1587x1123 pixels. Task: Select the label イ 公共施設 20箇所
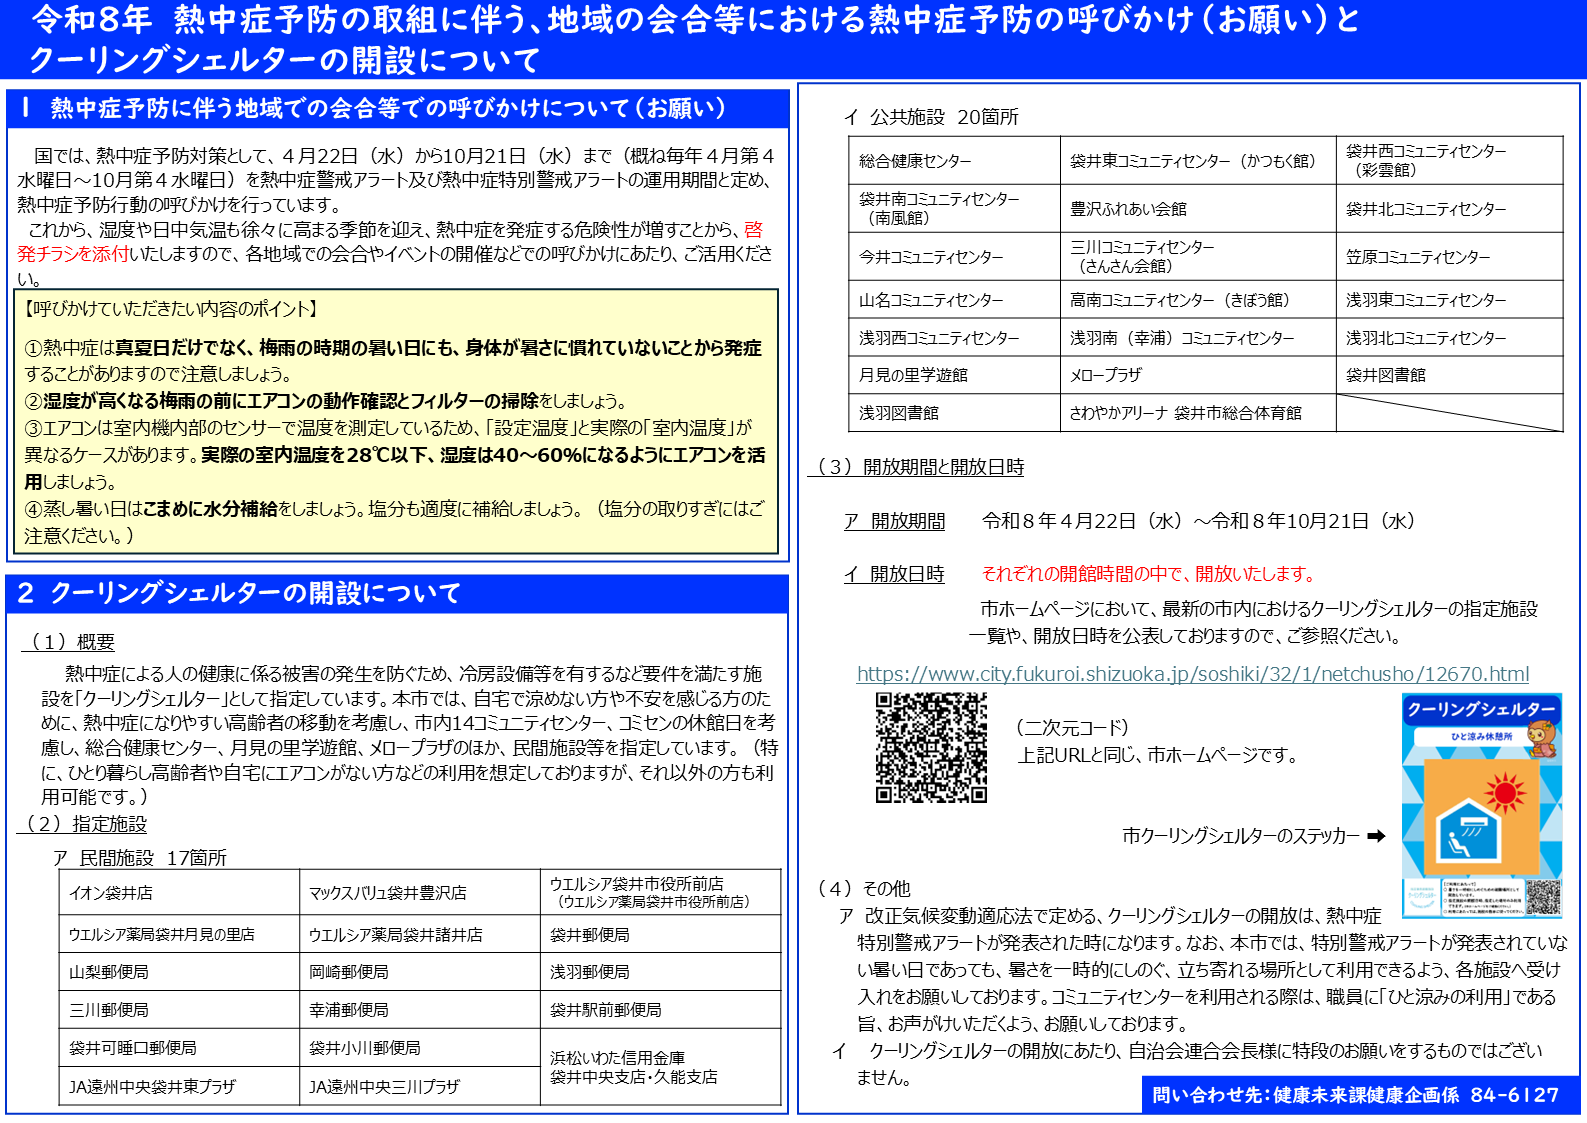click(931, 117)
